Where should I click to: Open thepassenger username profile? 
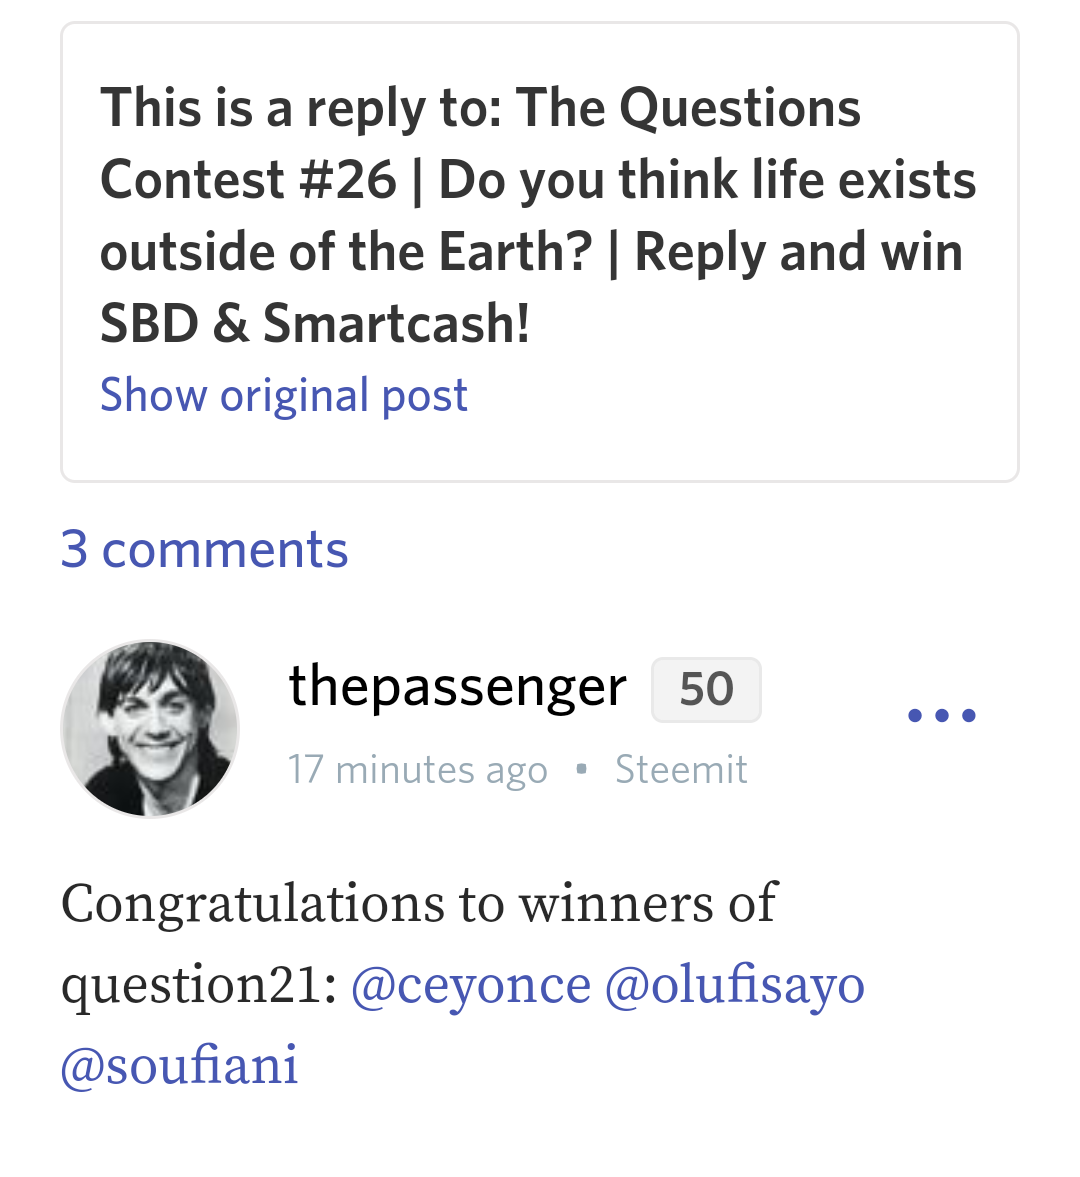[457, 687]
